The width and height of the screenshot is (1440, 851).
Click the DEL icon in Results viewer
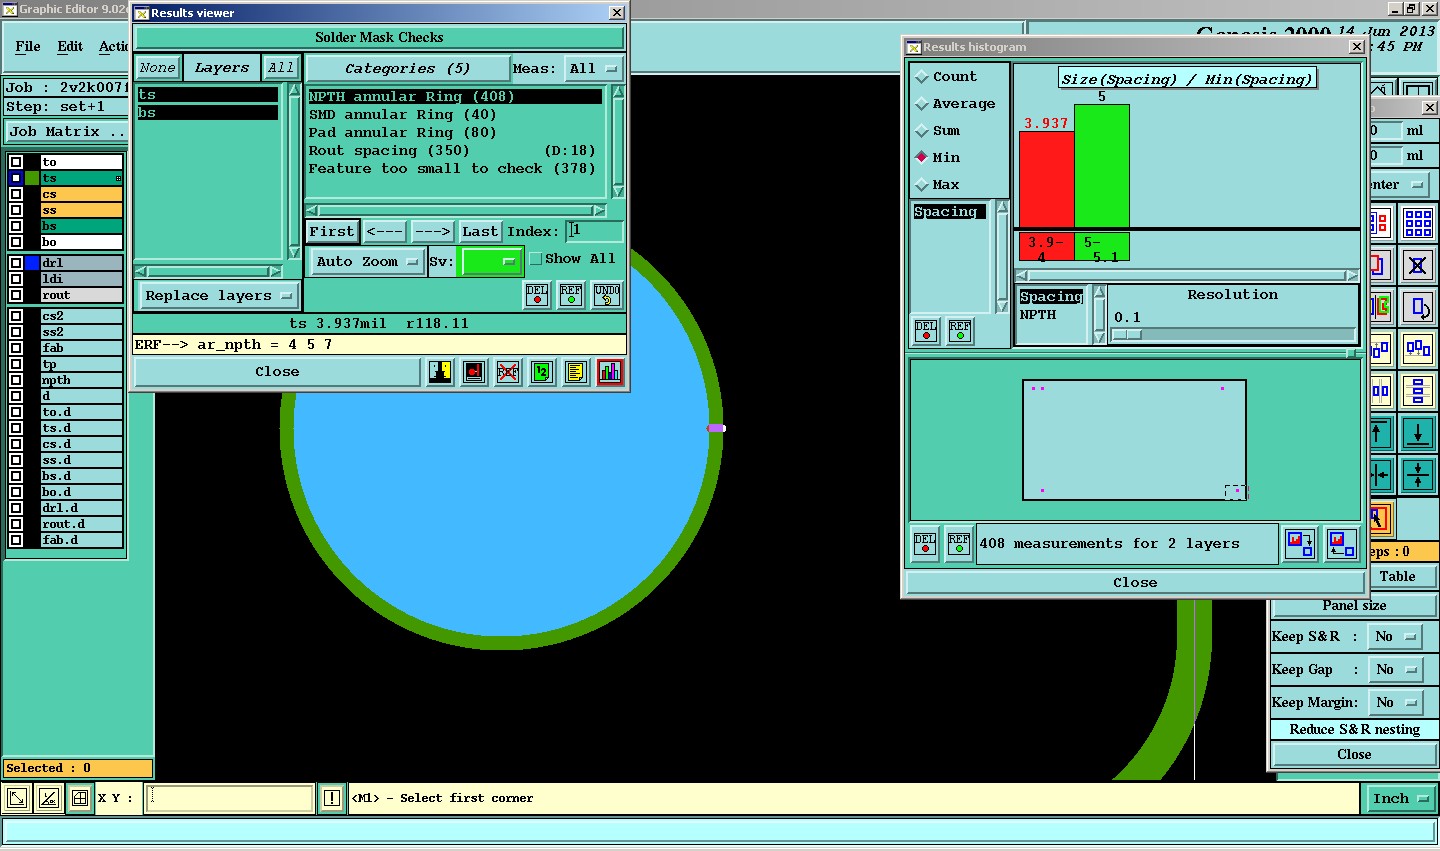click(537, 295)
